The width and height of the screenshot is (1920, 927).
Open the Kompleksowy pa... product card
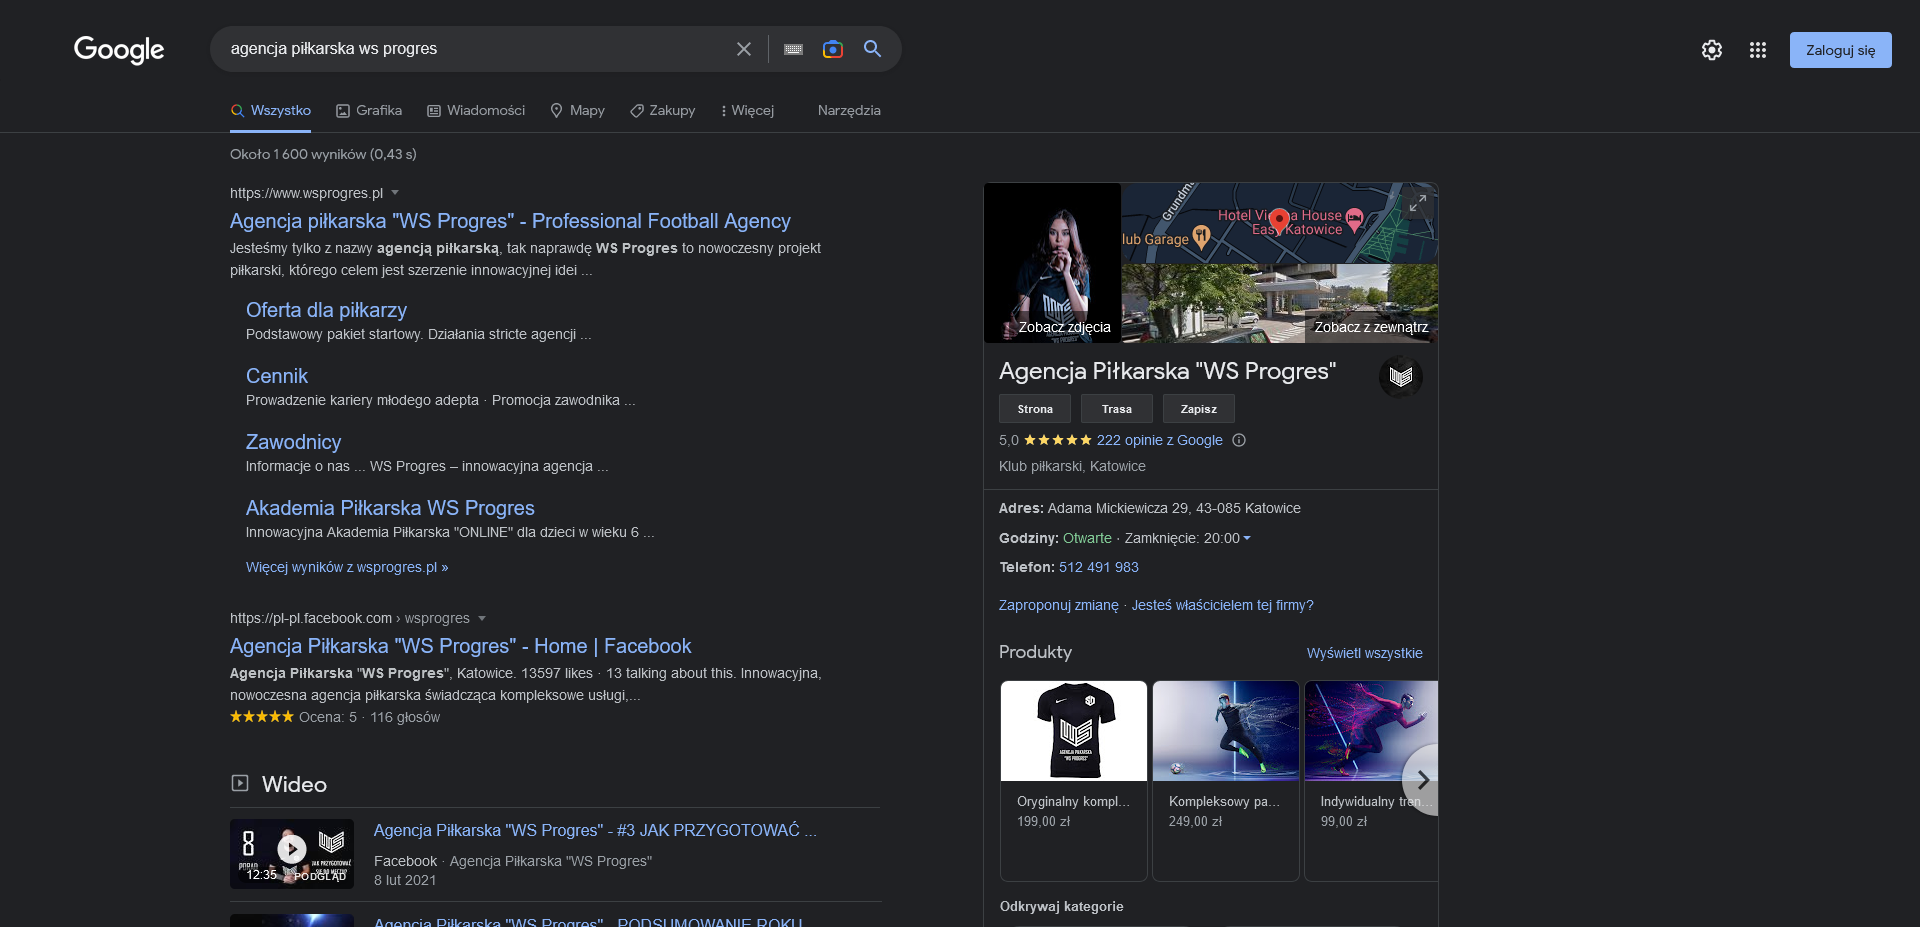[x=1226, y=781]
